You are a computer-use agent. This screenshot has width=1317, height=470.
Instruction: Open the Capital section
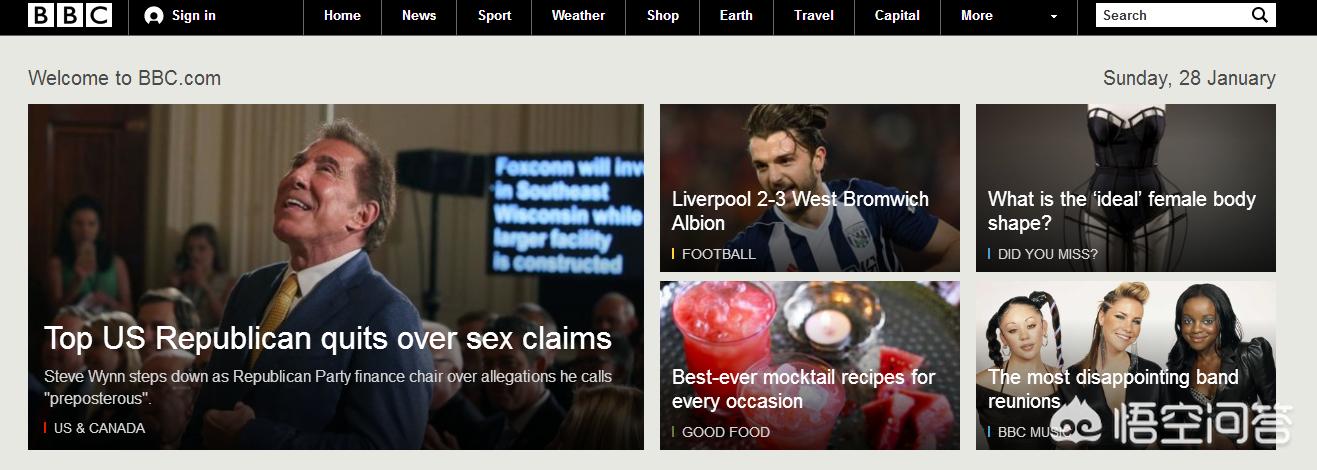click(897, 16)
